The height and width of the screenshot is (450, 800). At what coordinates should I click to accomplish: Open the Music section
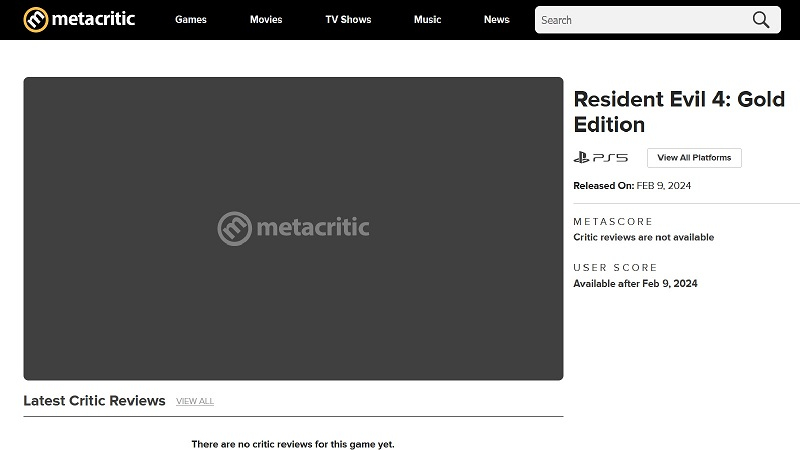(427, 20)
